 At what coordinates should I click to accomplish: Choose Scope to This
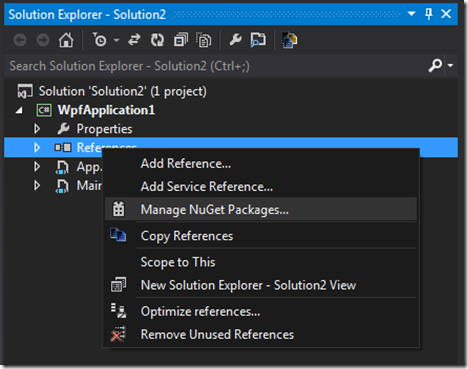261,262
